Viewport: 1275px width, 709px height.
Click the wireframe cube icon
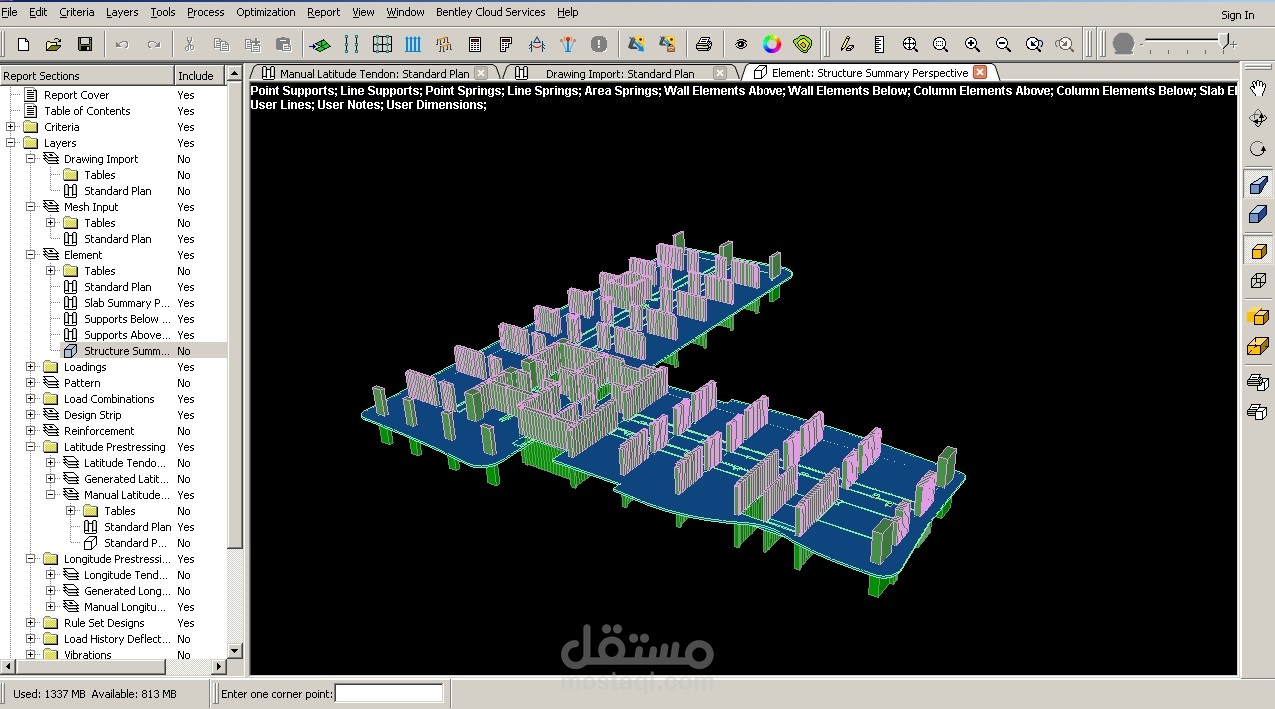[1258, 281]
